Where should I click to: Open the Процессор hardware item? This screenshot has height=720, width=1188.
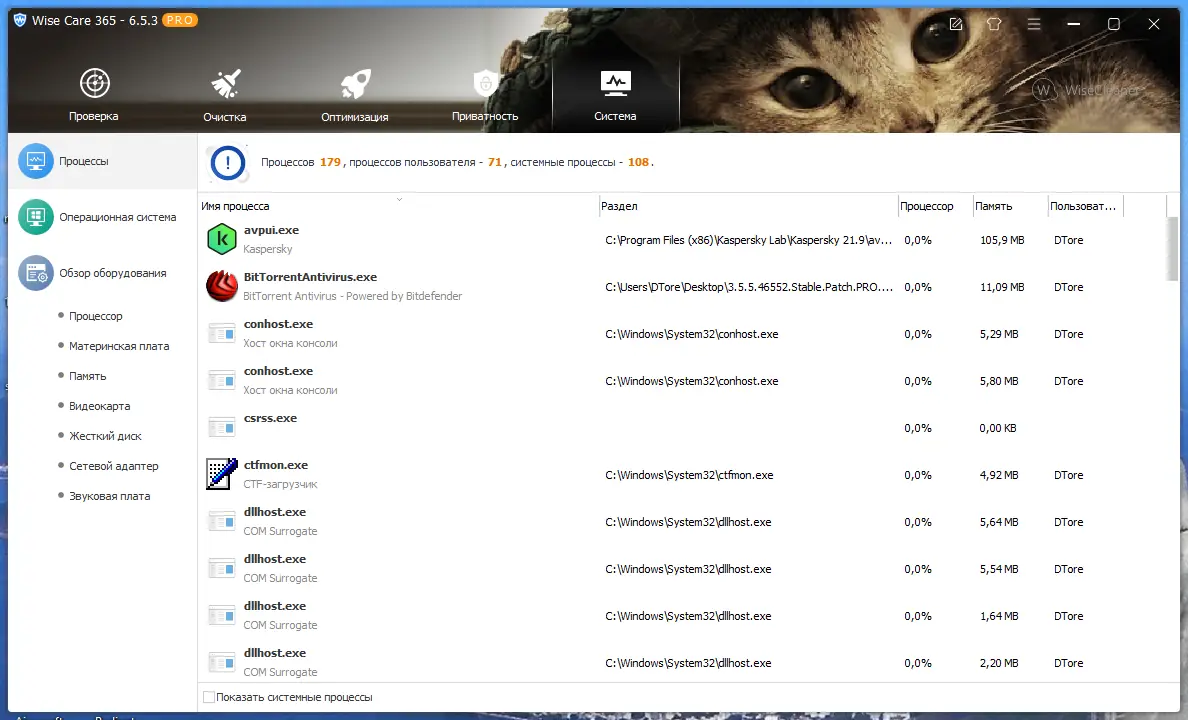(95, 316)
